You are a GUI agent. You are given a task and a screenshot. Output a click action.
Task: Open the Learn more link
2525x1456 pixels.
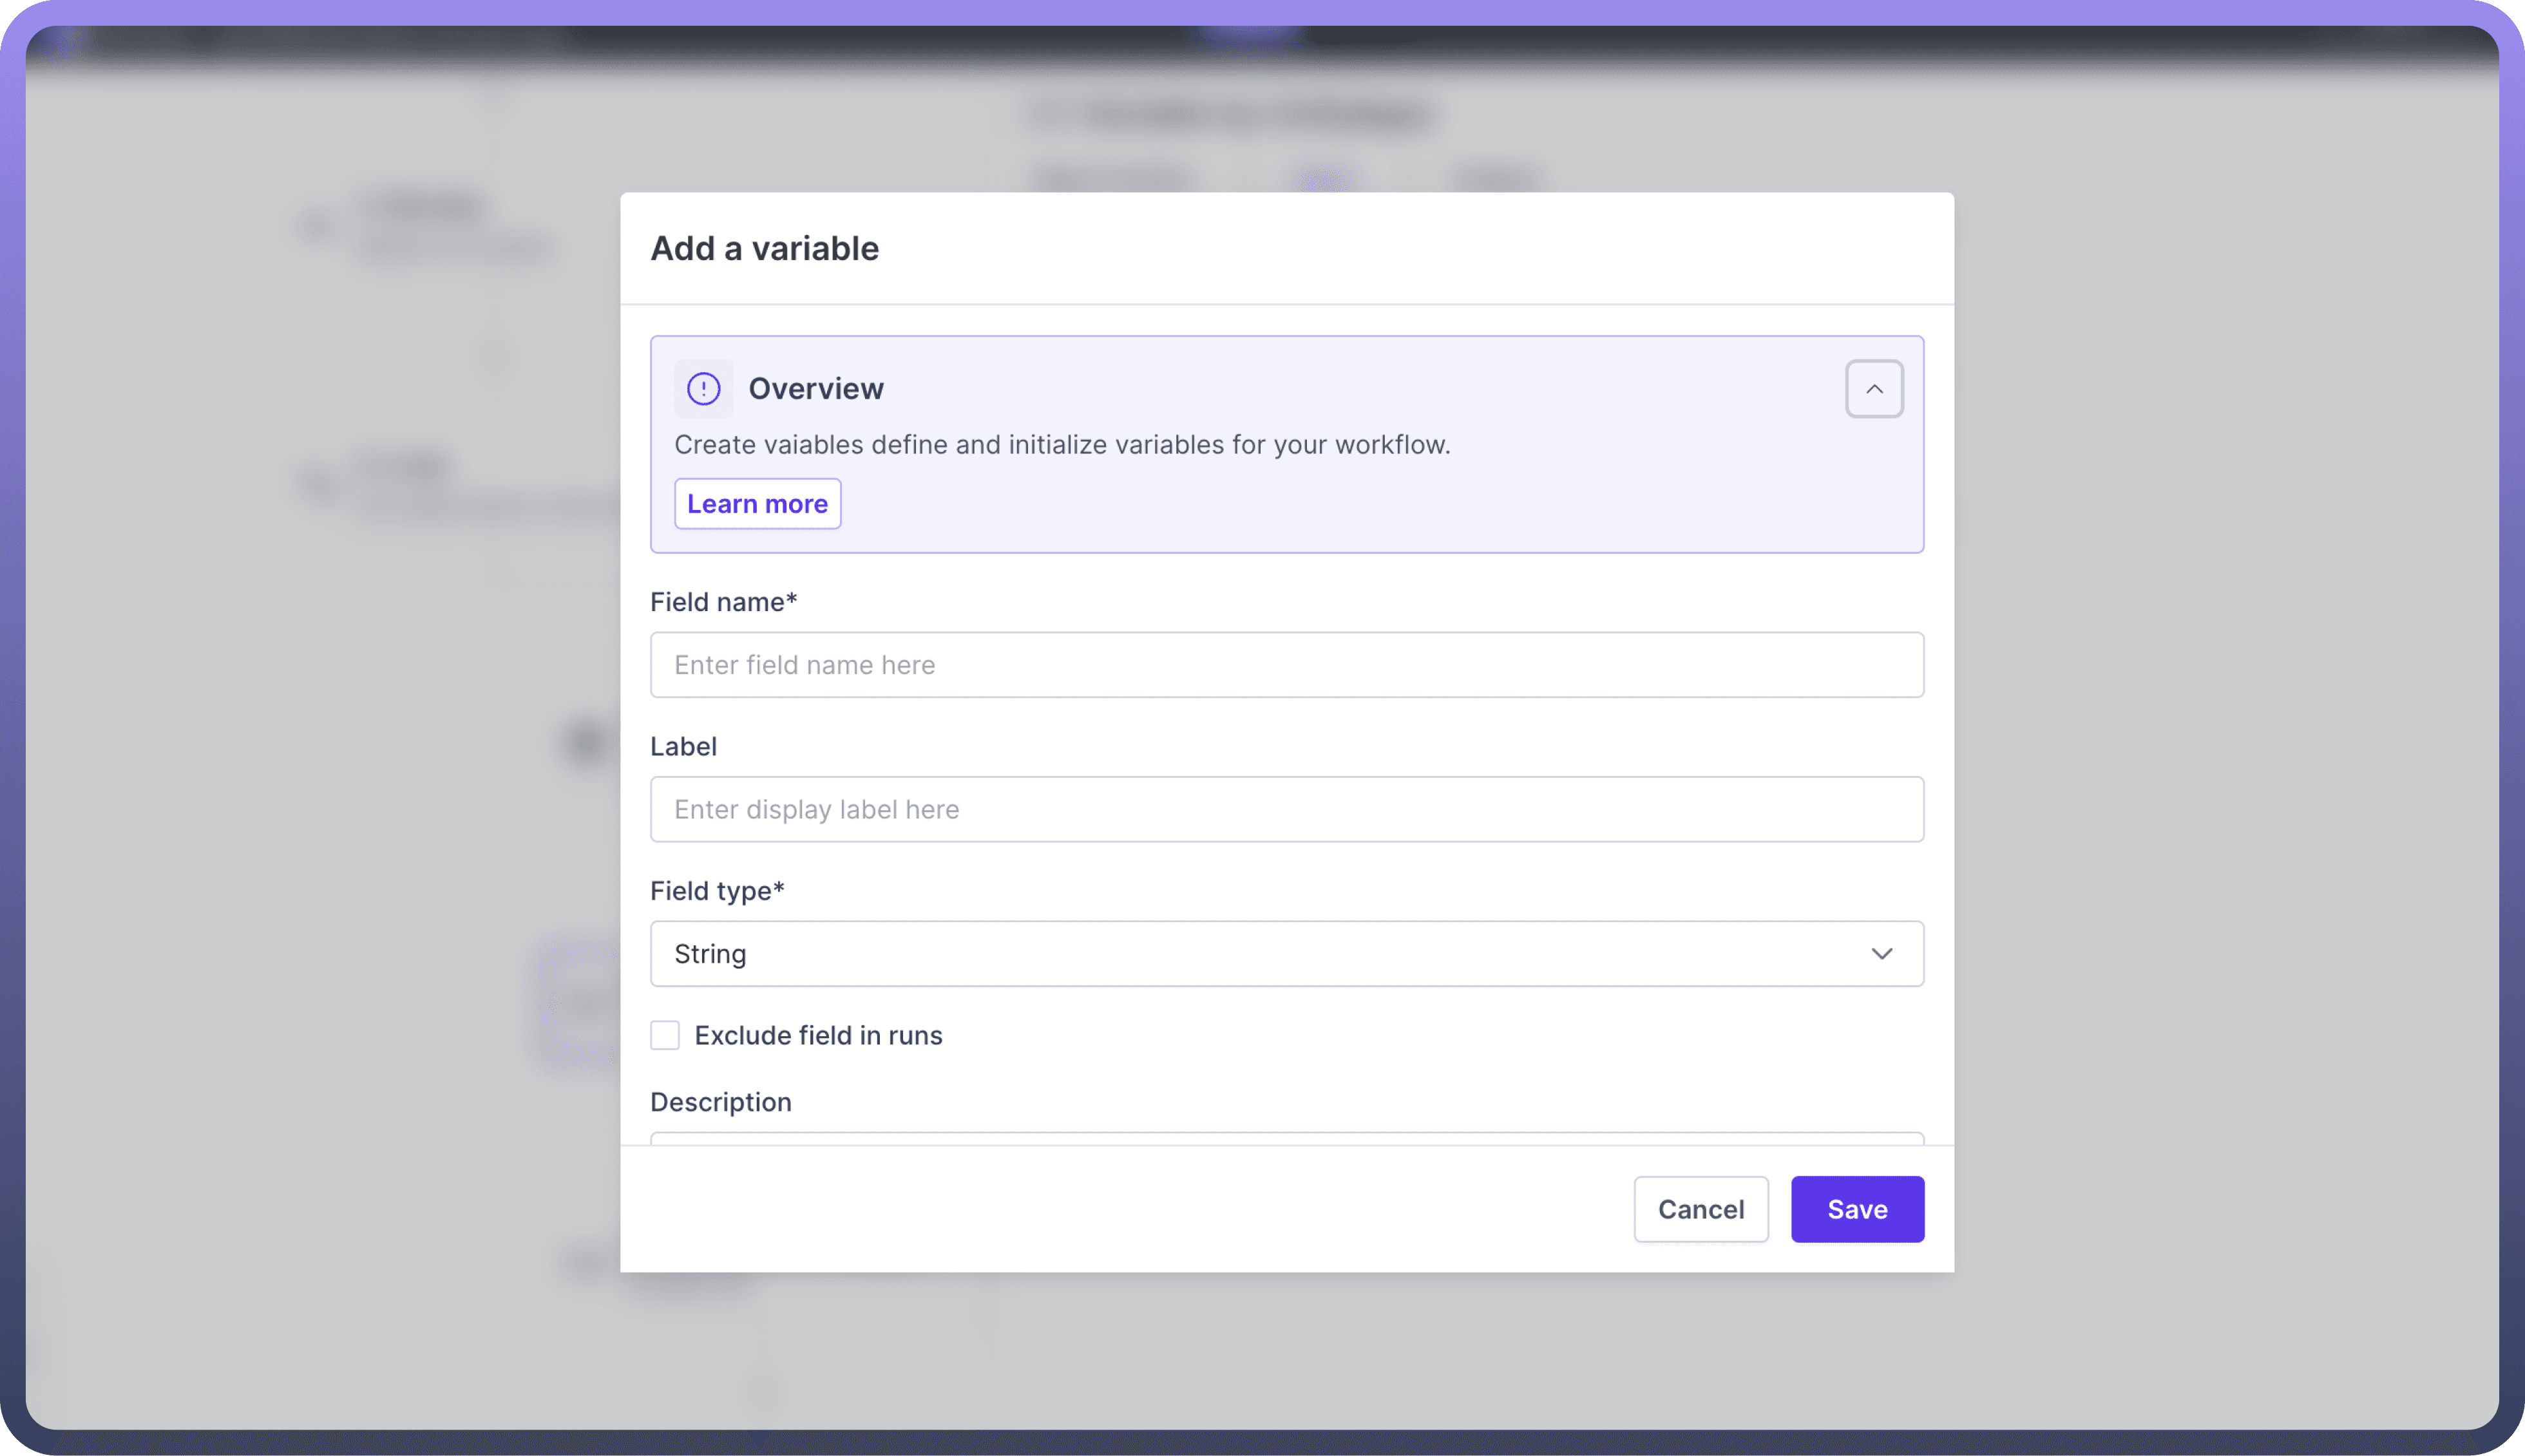[757, 504]
